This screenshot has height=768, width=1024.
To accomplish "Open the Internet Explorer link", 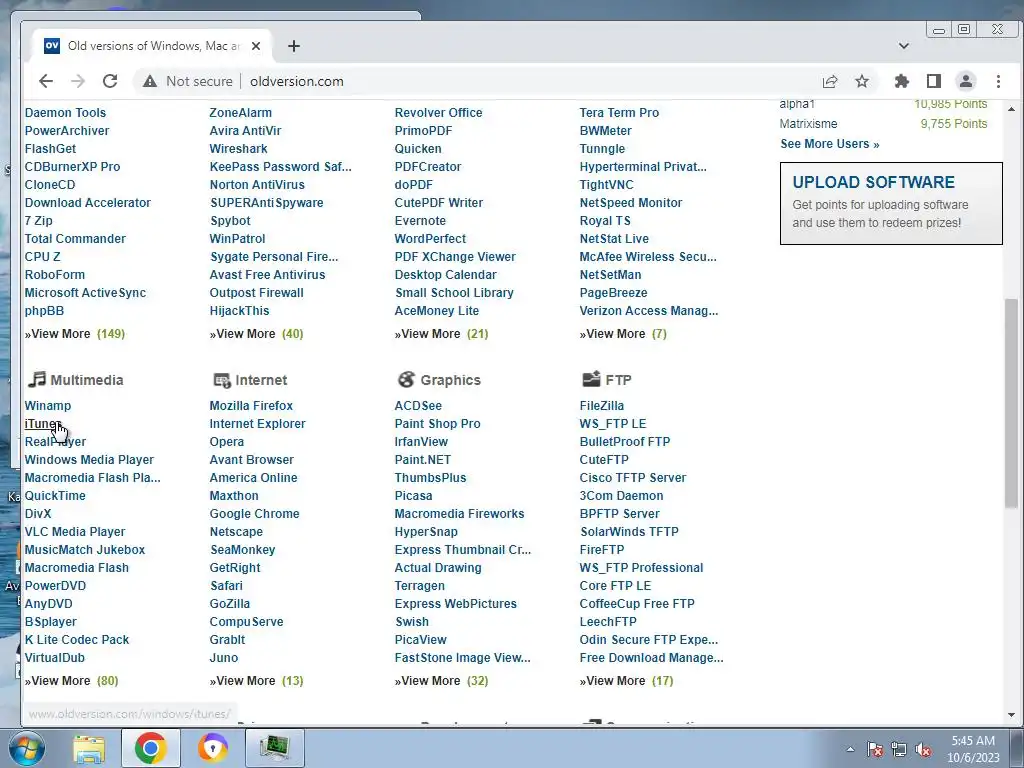I will tap(257, 424).
